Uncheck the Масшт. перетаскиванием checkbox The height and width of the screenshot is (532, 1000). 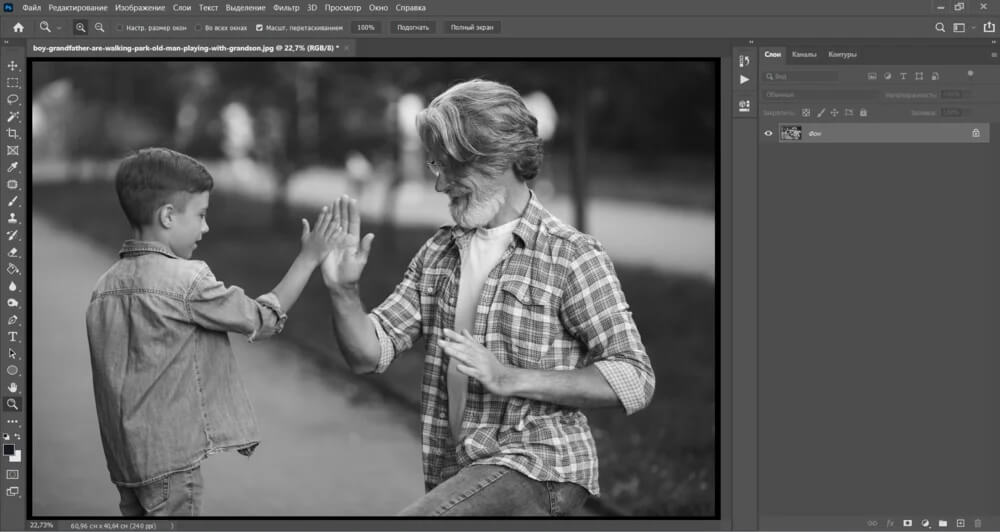click(260, 28)
